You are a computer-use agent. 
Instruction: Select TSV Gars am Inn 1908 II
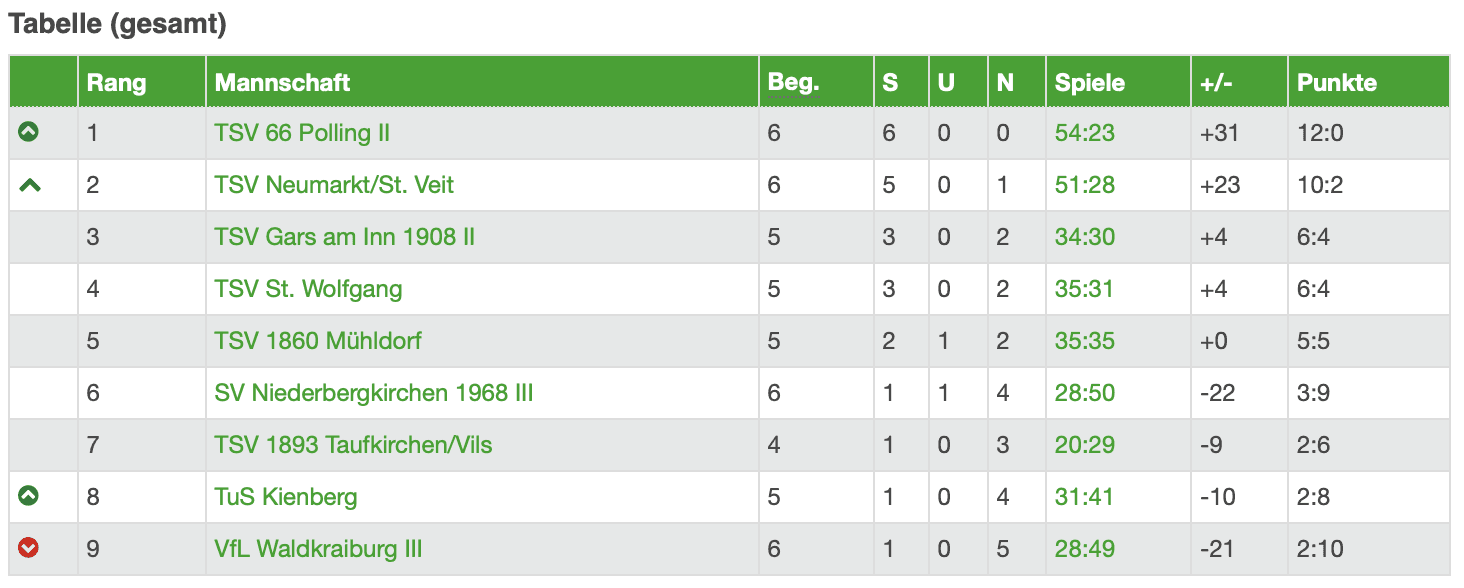344,237
